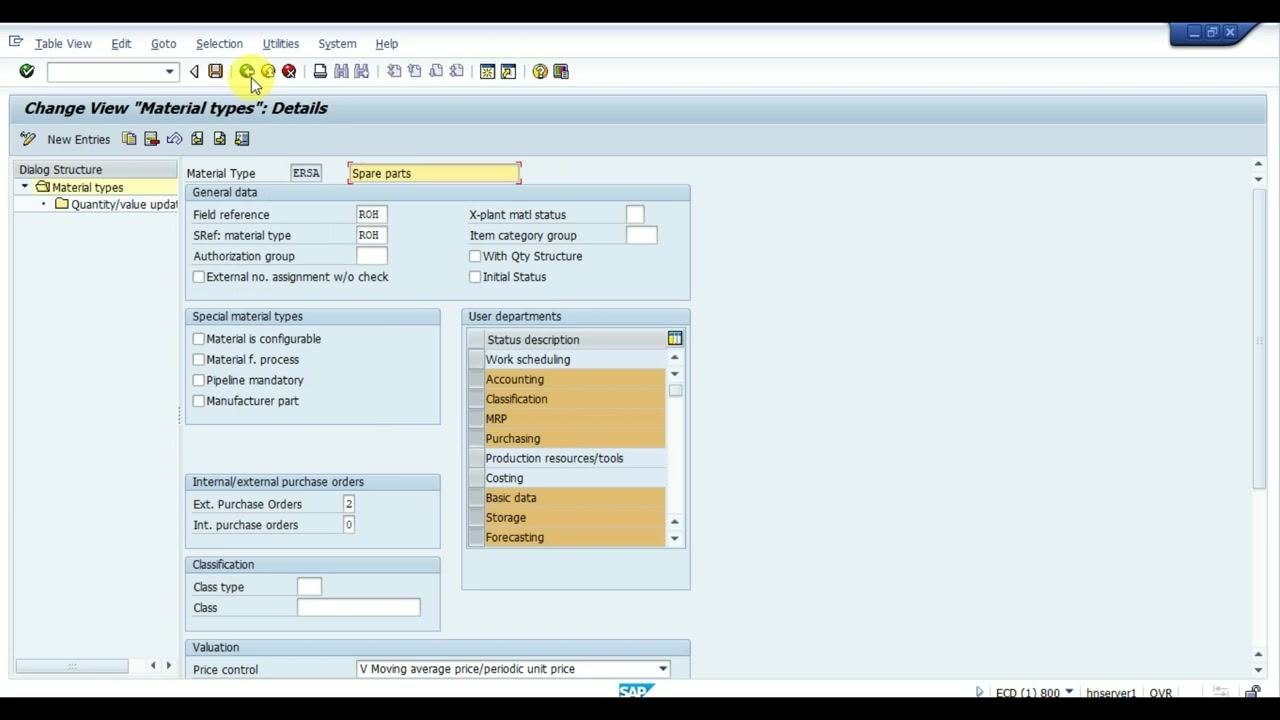Open the Utilities menu
Viewport: 1280px width, 720px height.
pyautogui.click(x=280, y=44)
